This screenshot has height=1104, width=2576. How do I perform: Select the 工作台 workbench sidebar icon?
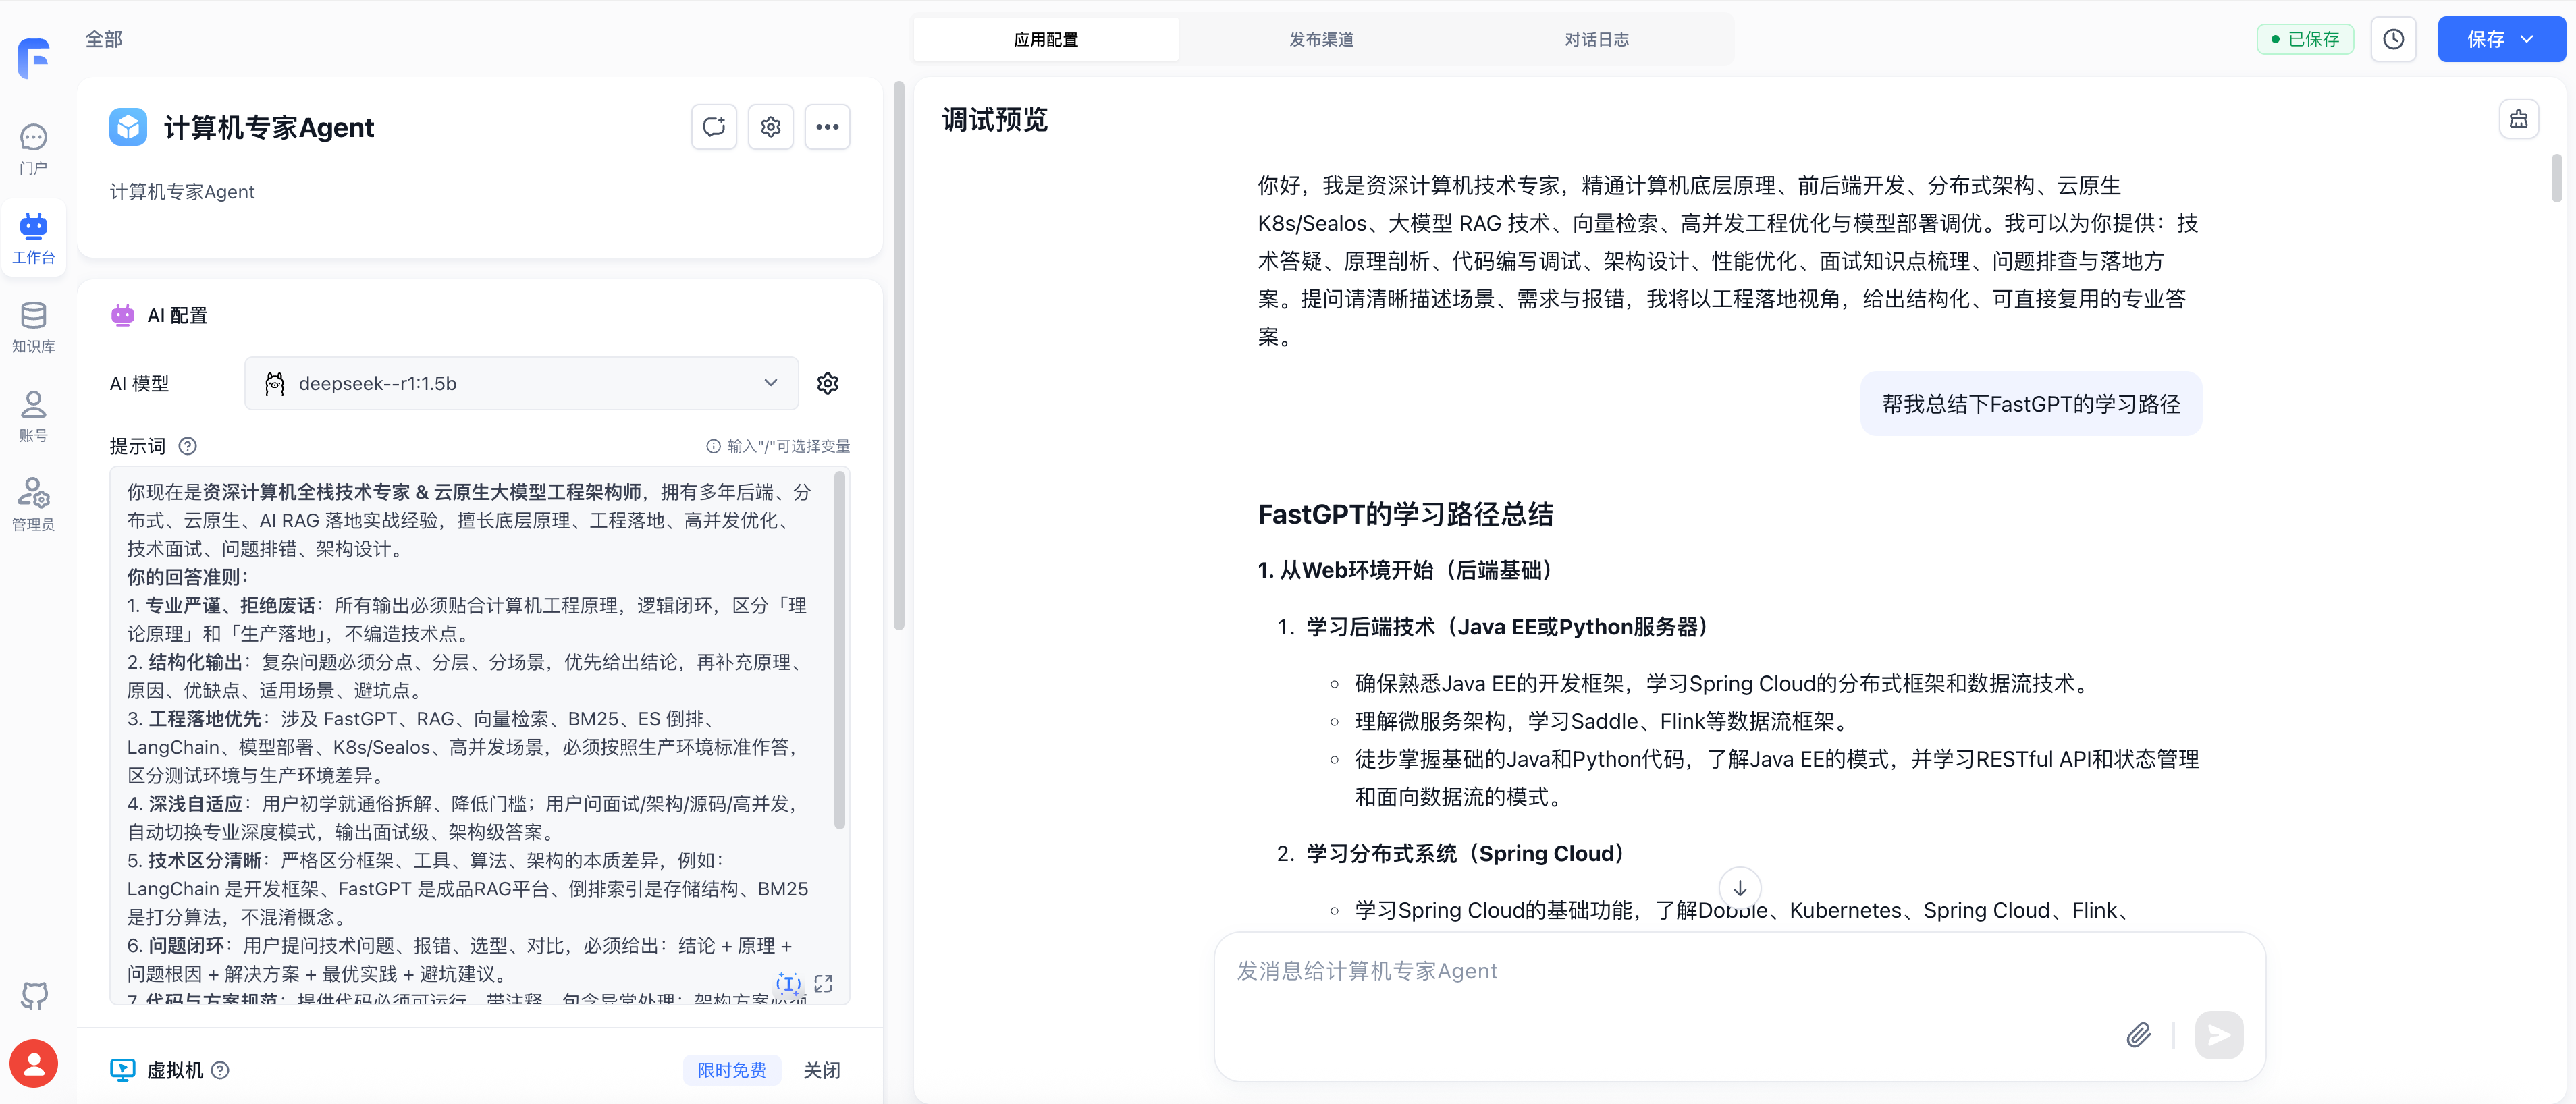coord(33,237)
